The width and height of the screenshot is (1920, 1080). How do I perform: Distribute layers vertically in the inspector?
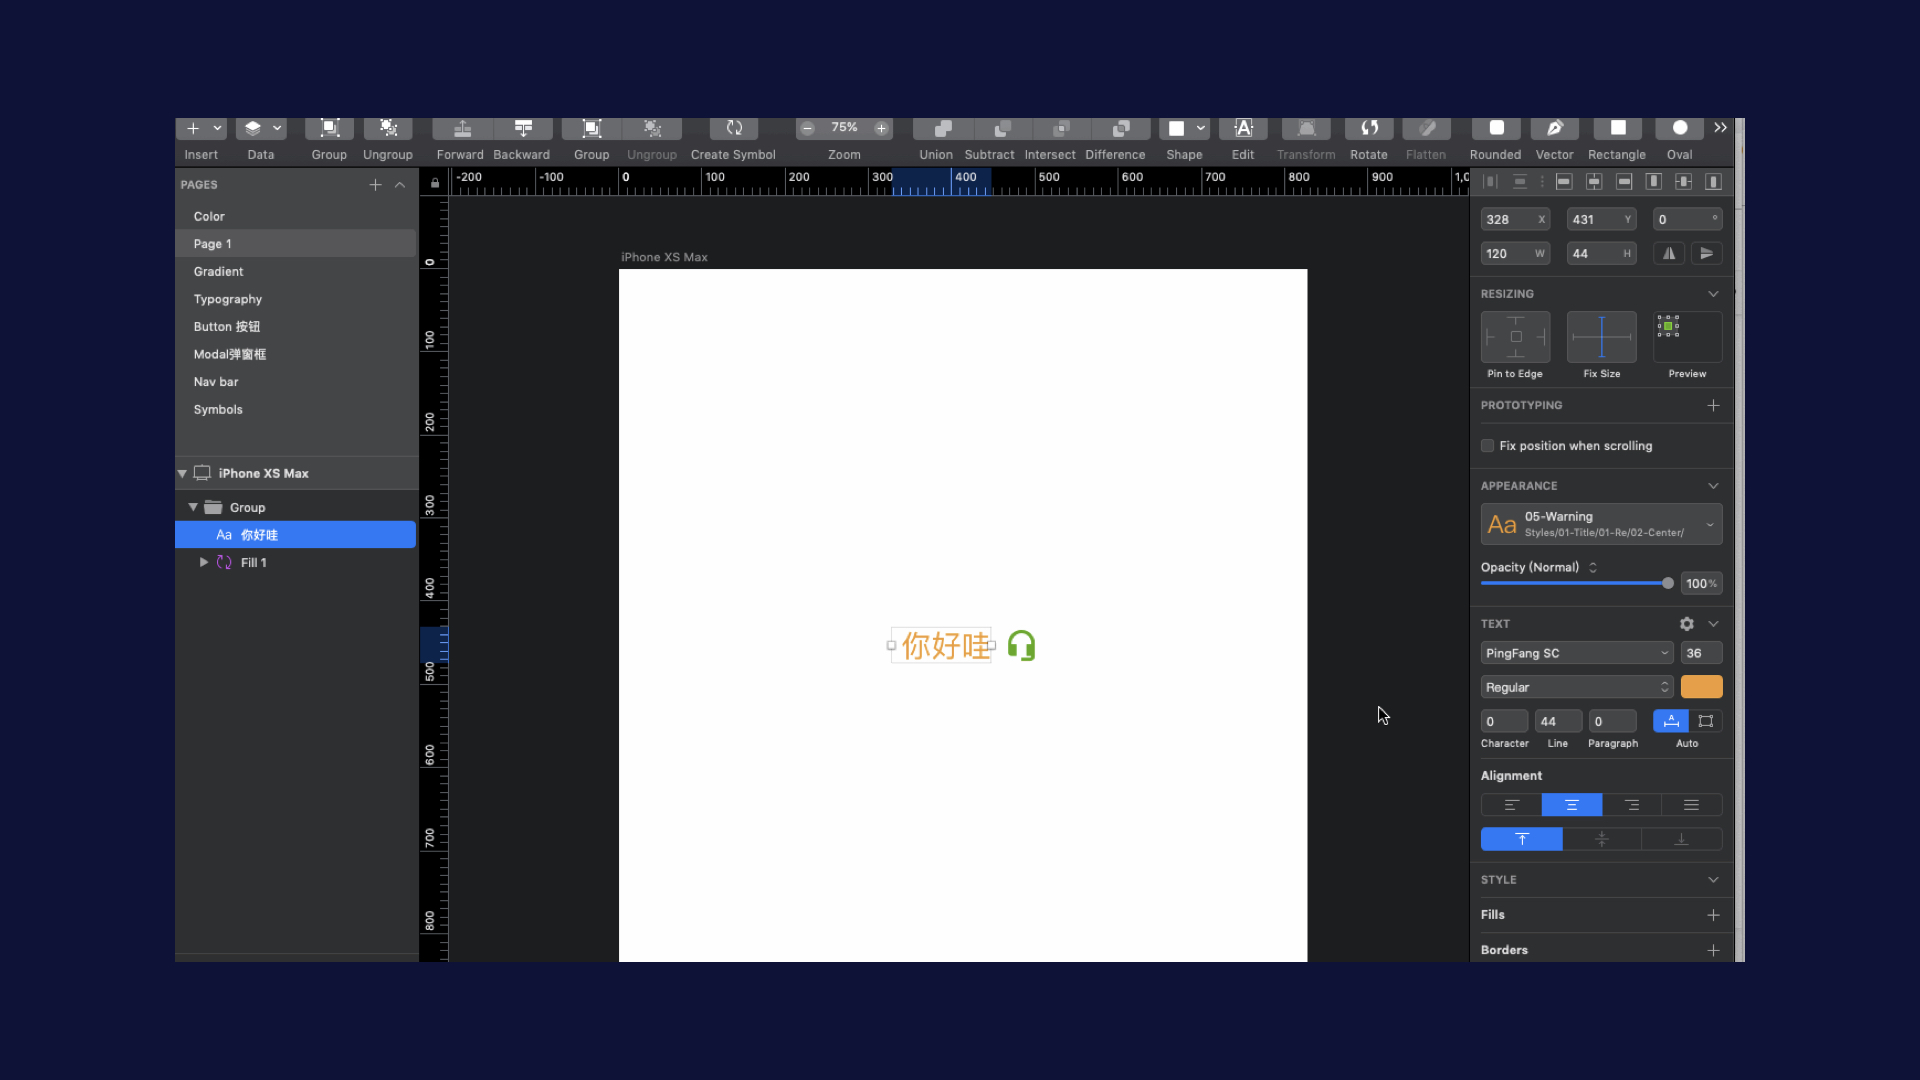pyautogui.click(x=1520, y=182)
